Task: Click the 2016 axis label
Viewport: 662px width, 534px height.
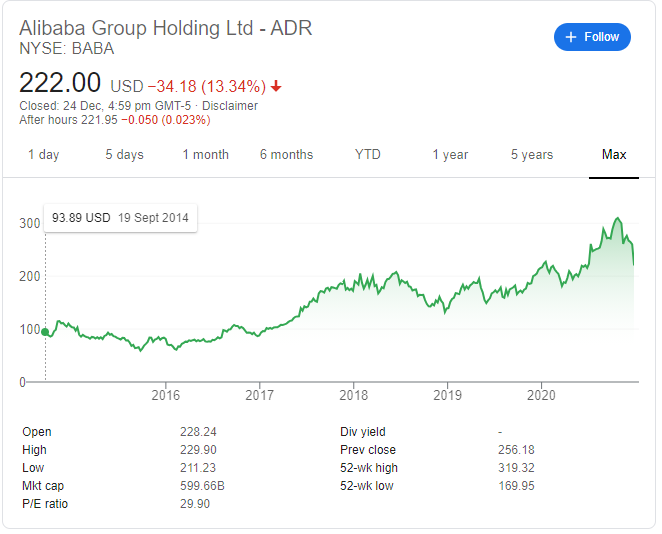Action: [166, 395]
